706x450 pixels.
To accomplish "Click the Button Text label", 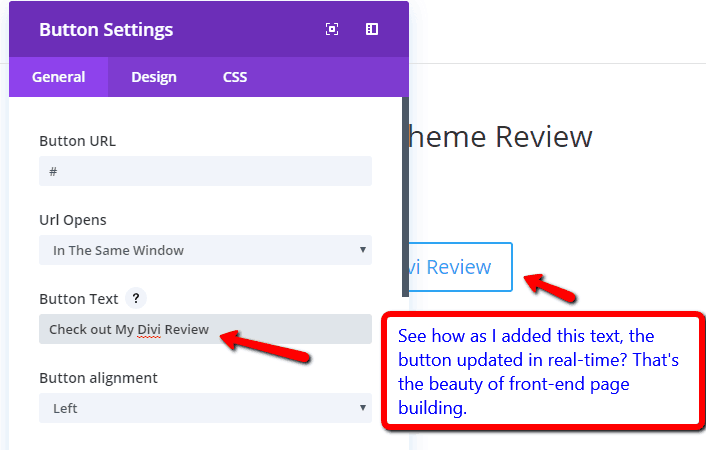I will pos(78,299).
